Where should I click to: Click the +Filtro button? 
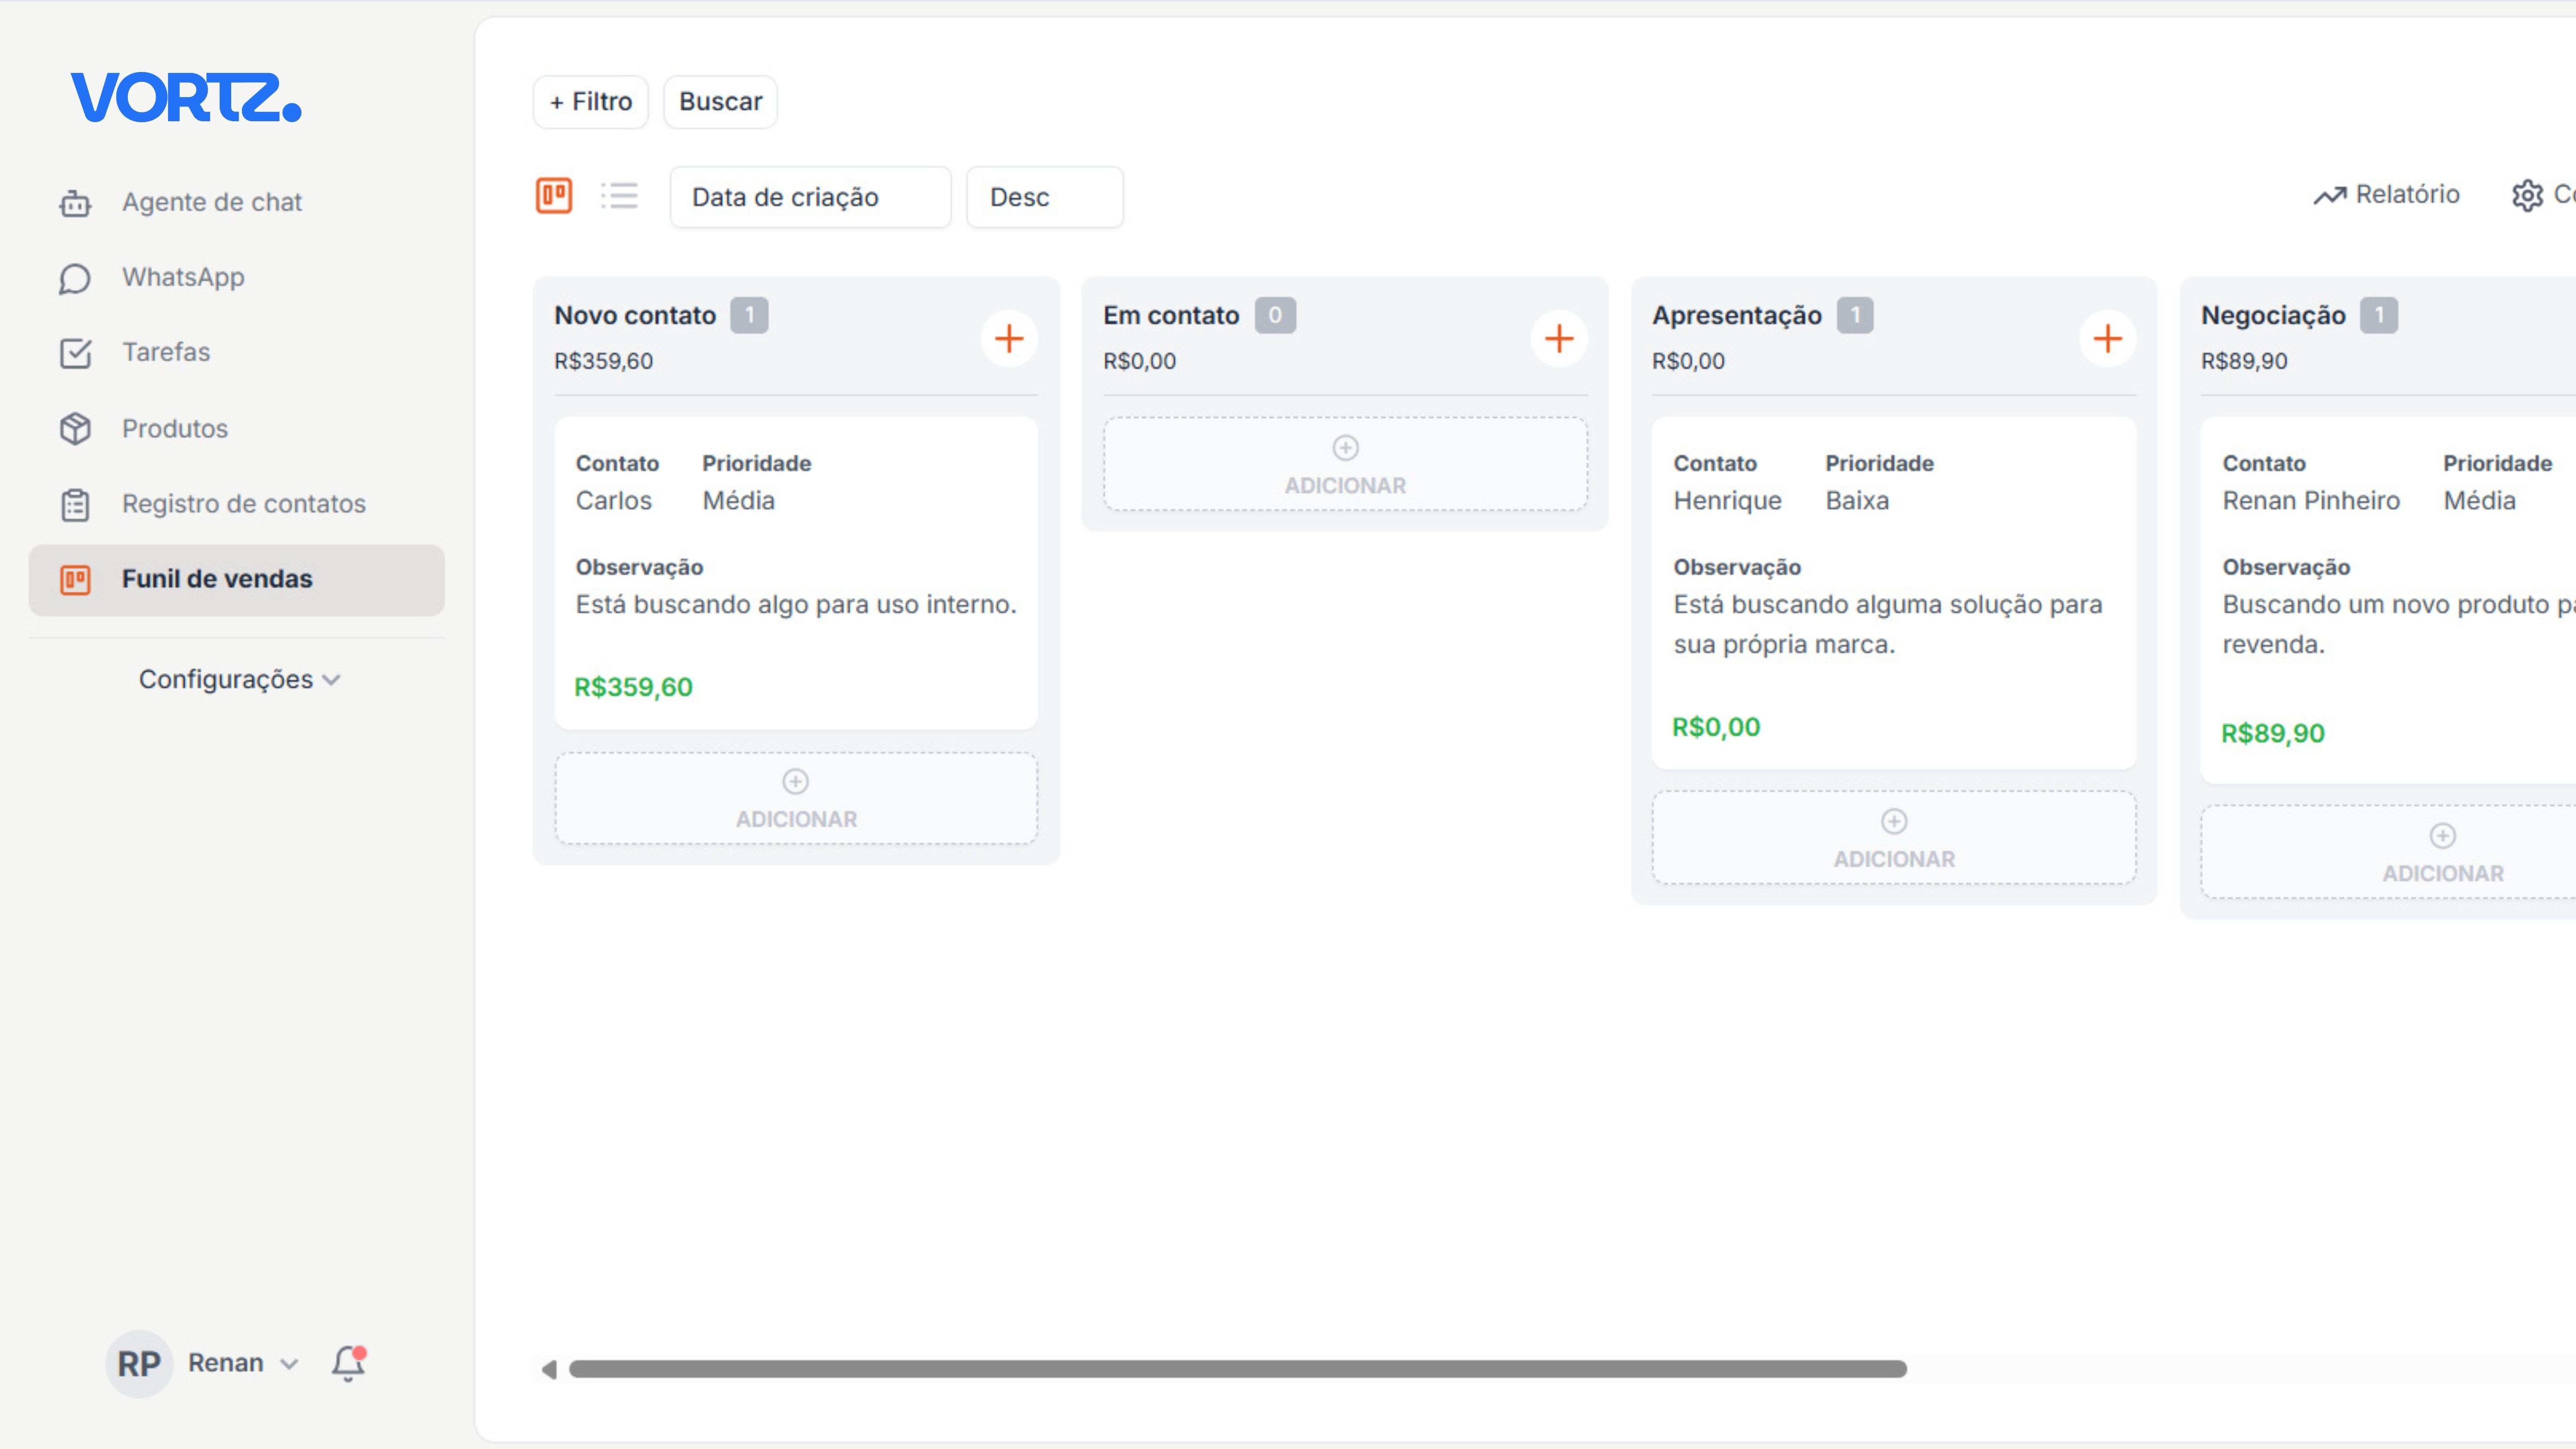[590, 101]
